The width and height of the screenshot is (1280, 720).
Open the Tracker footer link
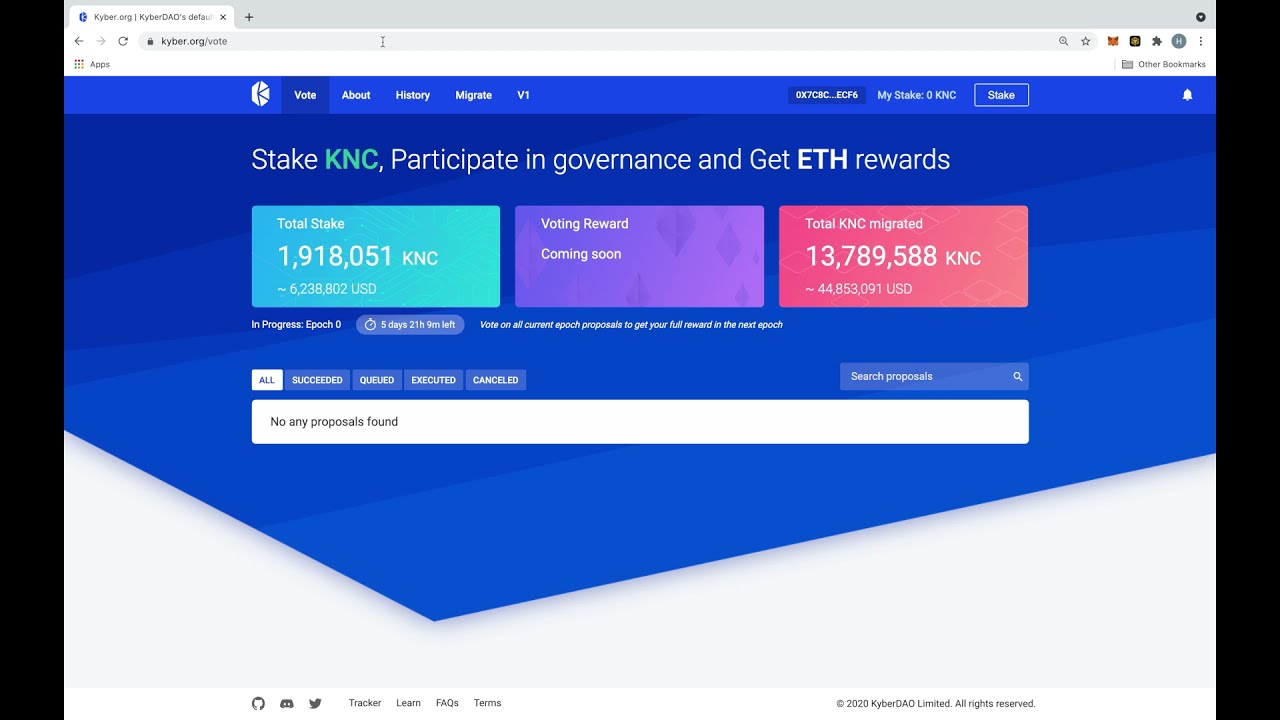click(365, 703)
